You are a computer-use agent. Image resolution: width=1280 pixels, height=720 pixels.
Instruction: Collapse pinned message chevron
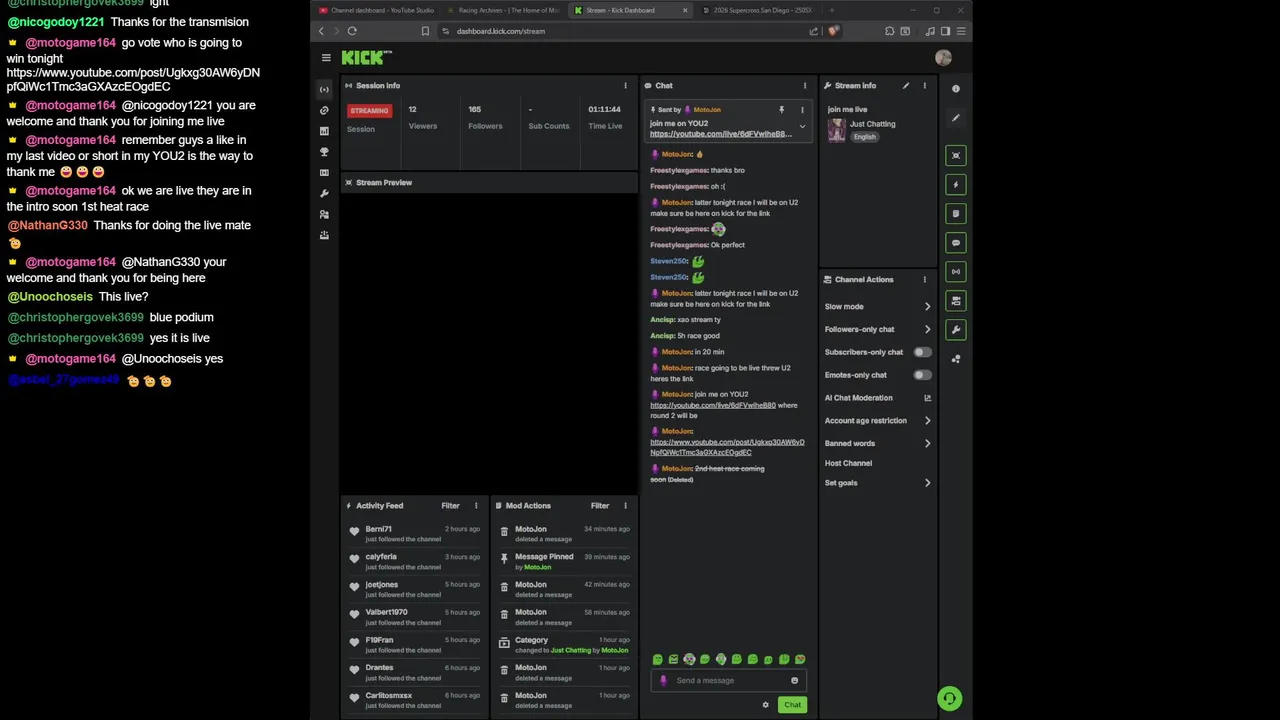click(802, 127)
